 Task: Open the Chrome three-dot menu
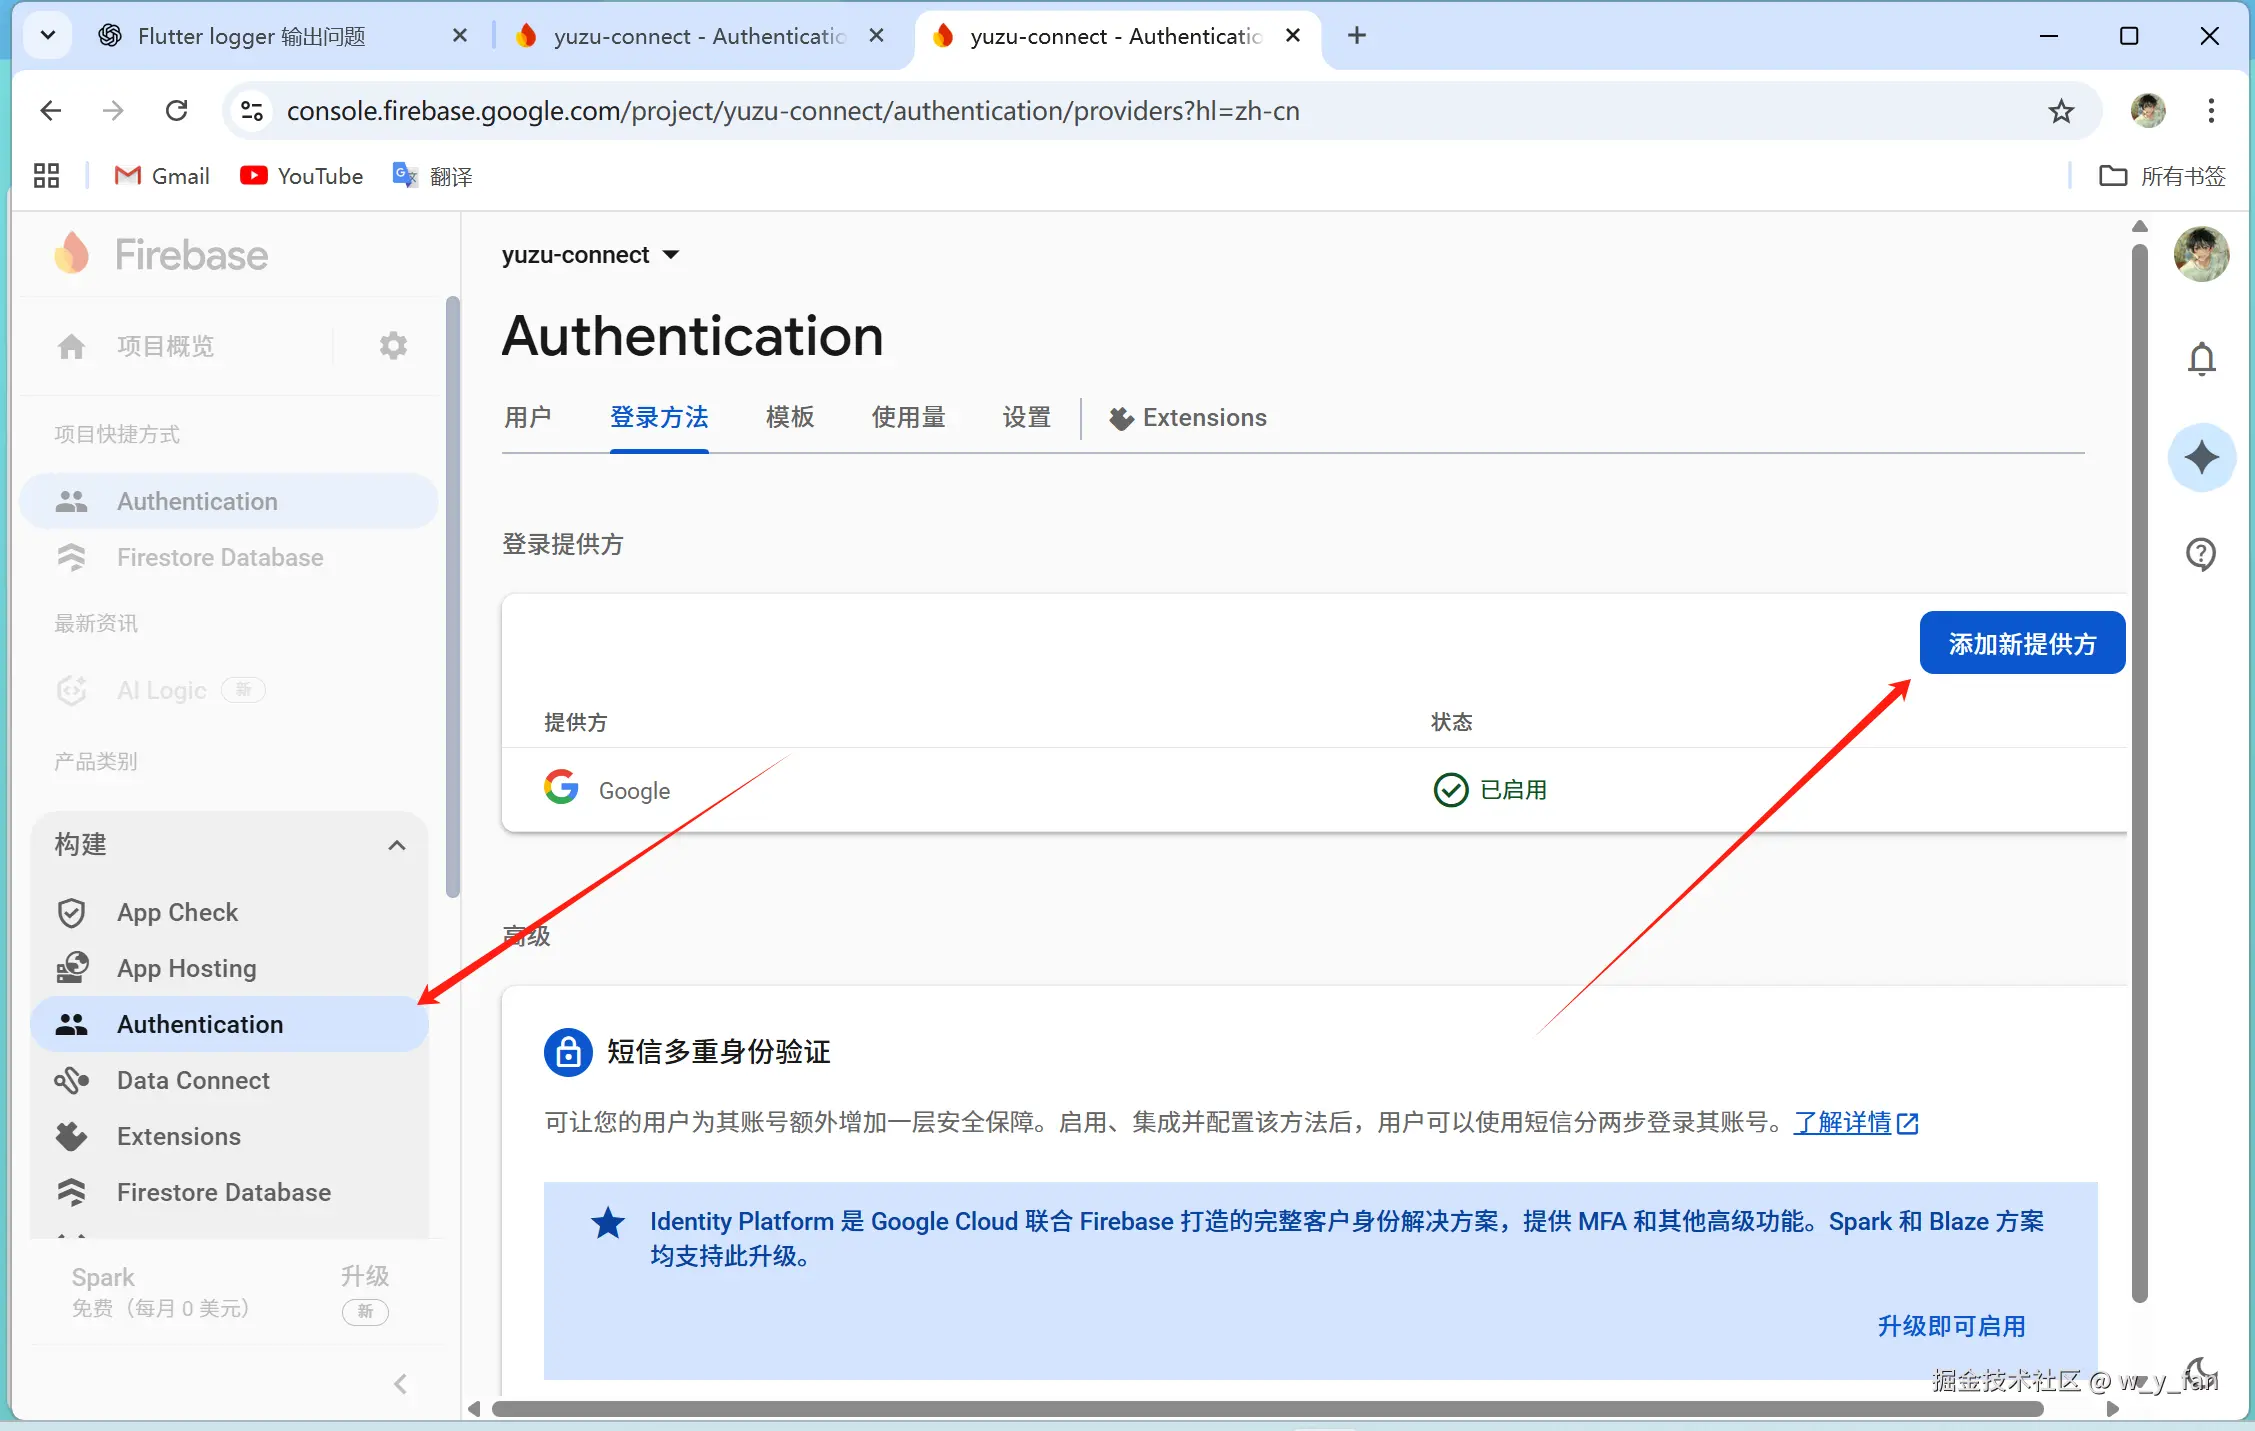pos(2211,111)
